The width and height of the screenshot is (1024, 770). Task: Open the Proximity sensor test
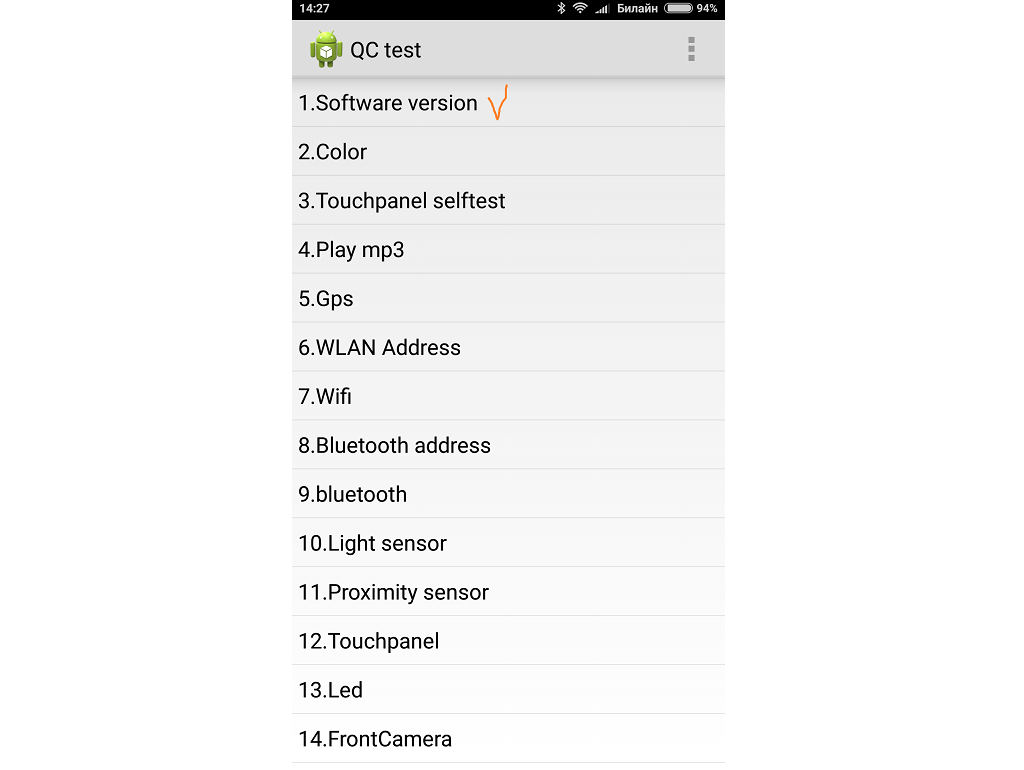[394, 593]
